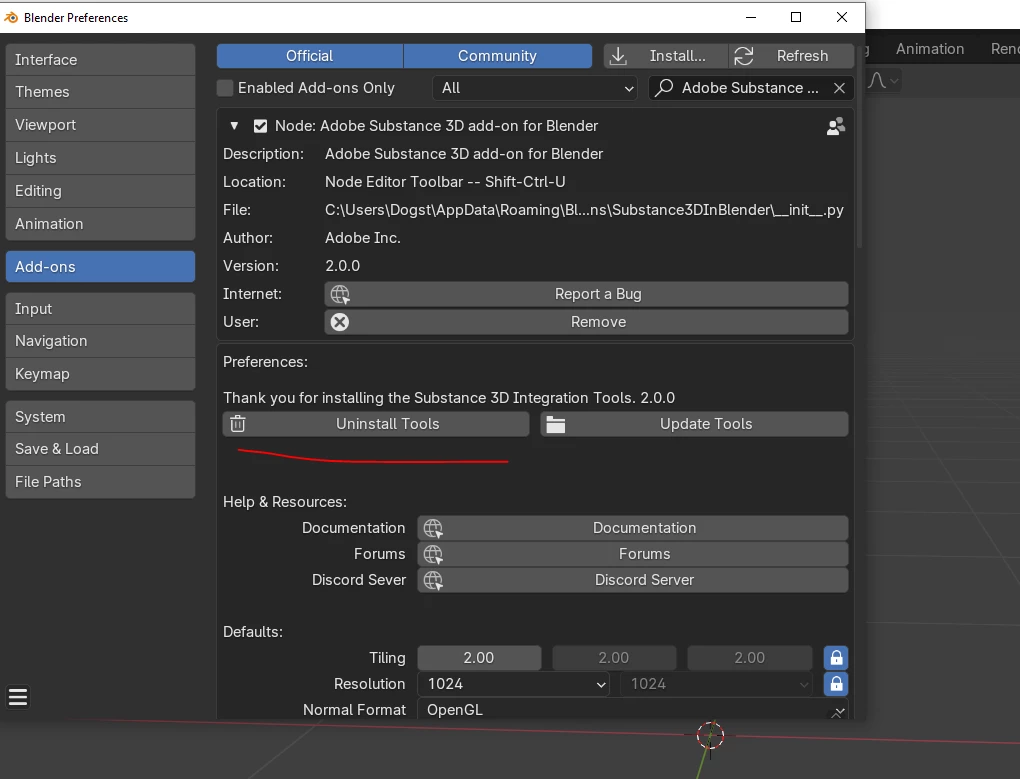
Task: Click the refresh arrows icon
Action: pos(744,56)
